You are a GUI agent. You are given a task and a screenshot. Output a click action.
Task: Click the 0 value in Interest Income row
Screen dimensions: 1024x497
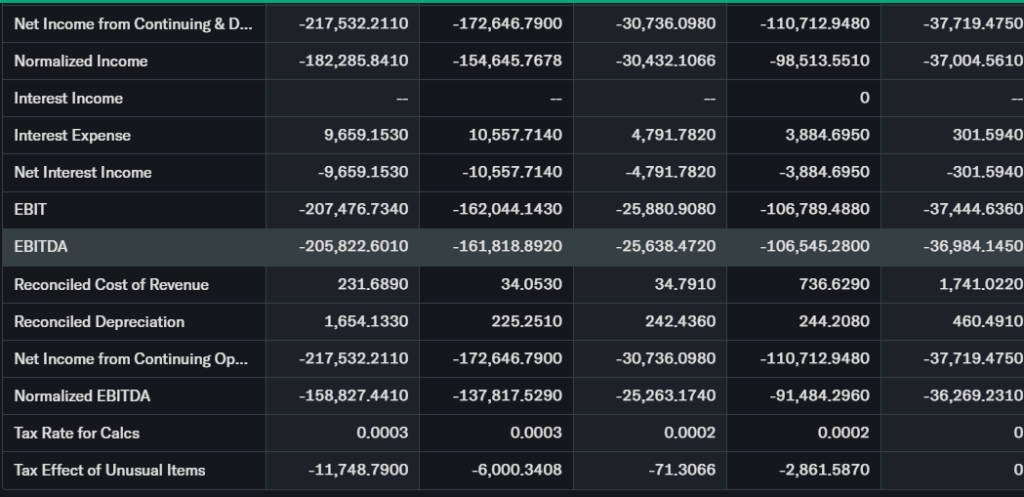tap(864, 98)
